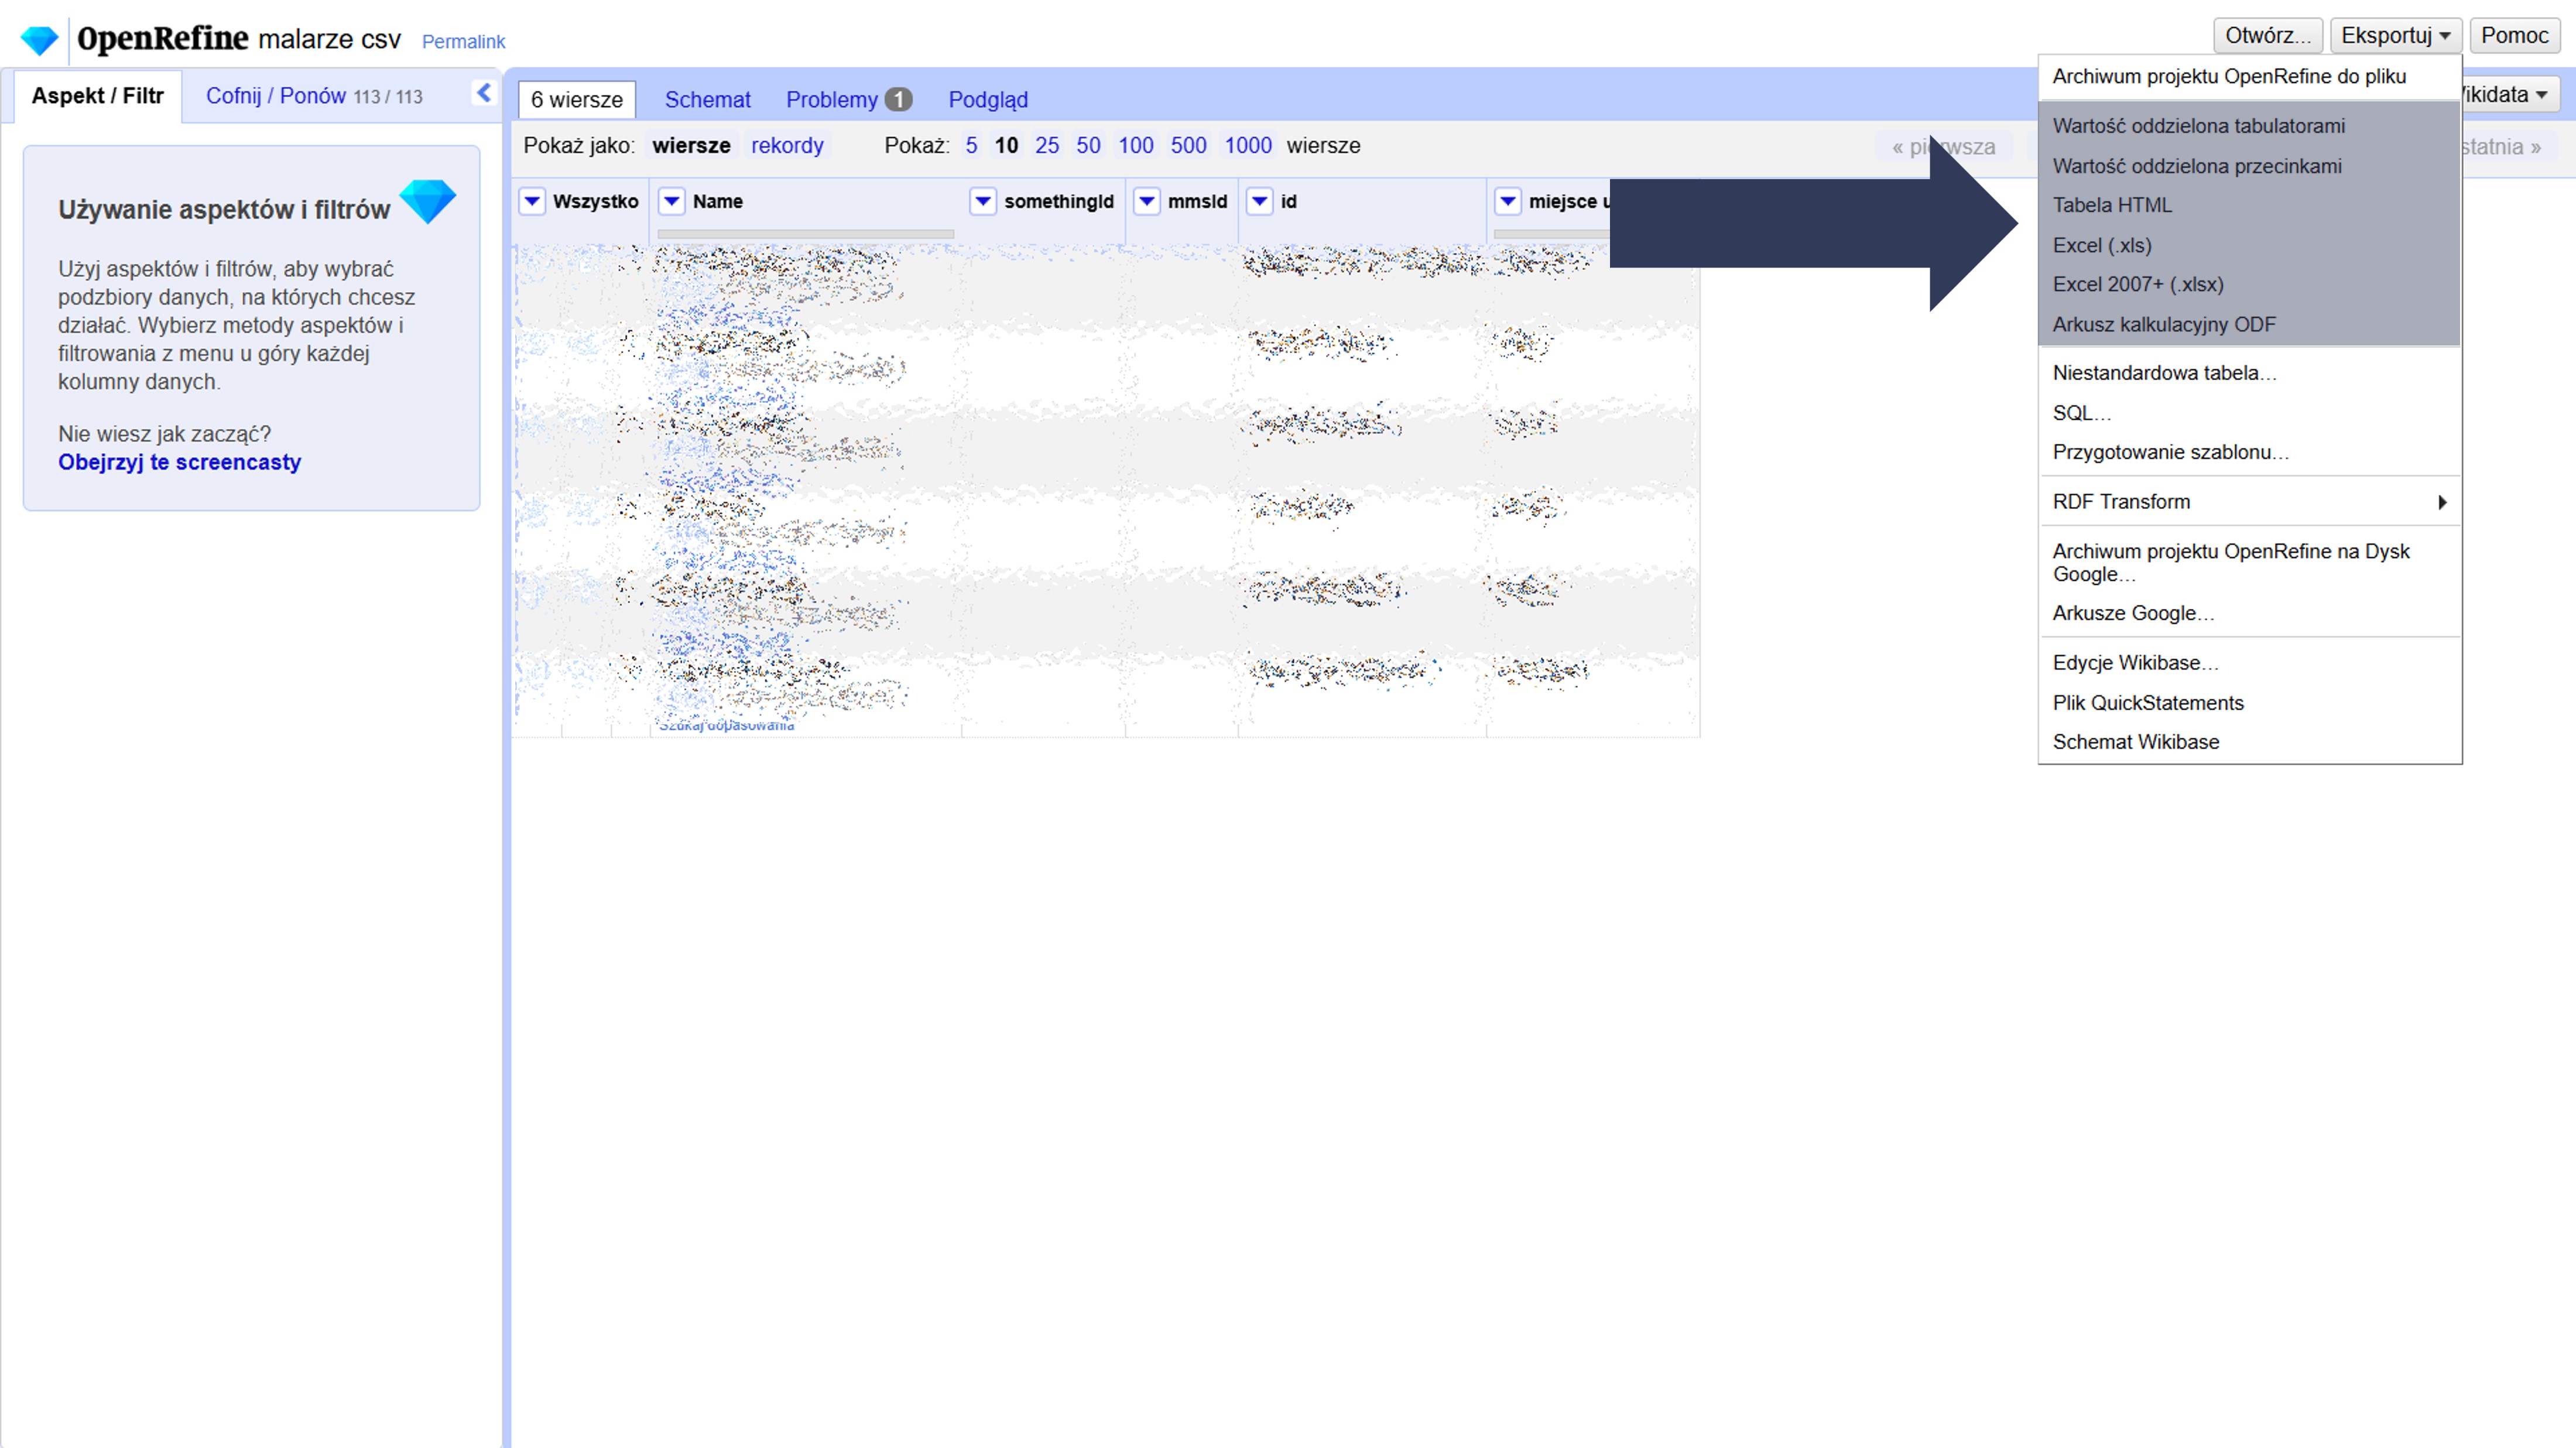
Task: Select Excel 2007+ (.xlsx) export option
Action: (x=2138, y=285)
